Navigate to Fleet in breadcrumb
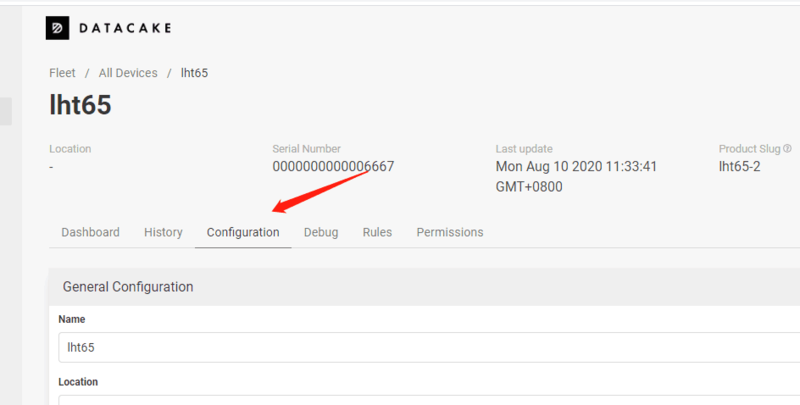This screenshot has height=405, width=800. coord(62,73)
